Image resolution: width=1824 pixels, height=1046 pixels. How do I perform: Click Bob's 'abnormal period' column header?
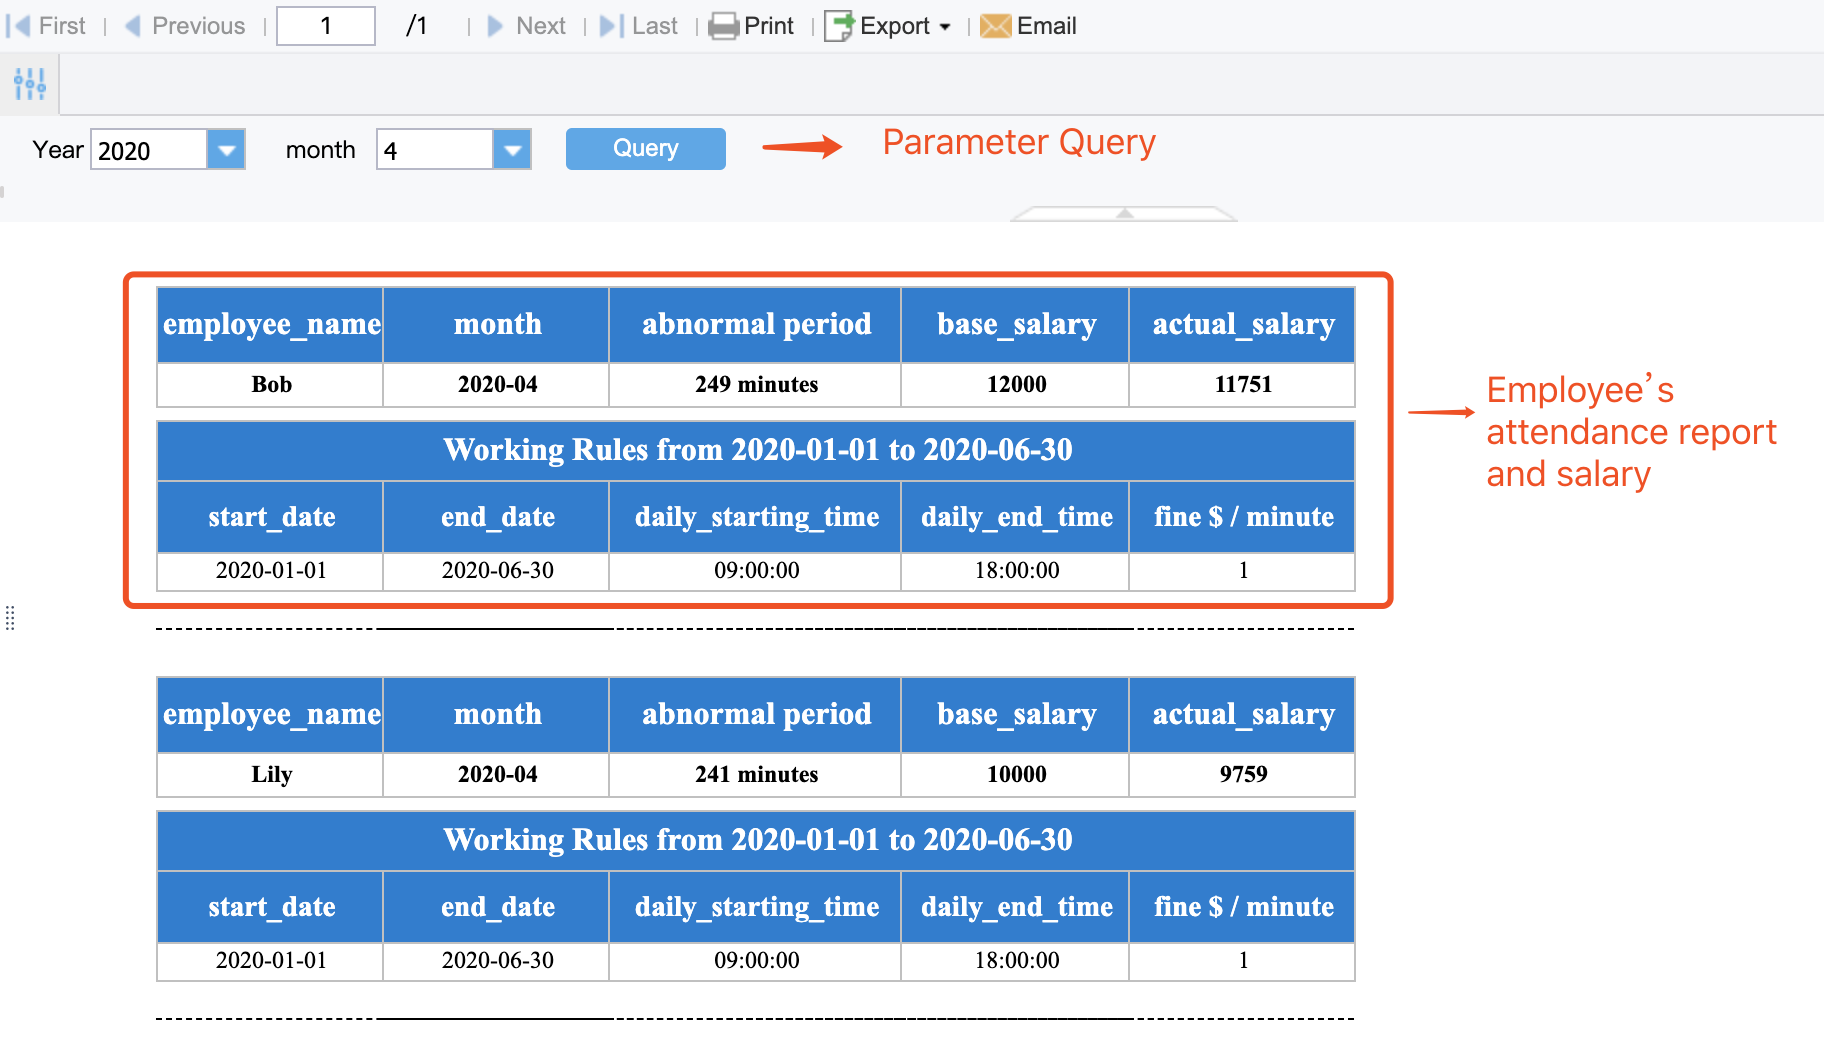756,324
